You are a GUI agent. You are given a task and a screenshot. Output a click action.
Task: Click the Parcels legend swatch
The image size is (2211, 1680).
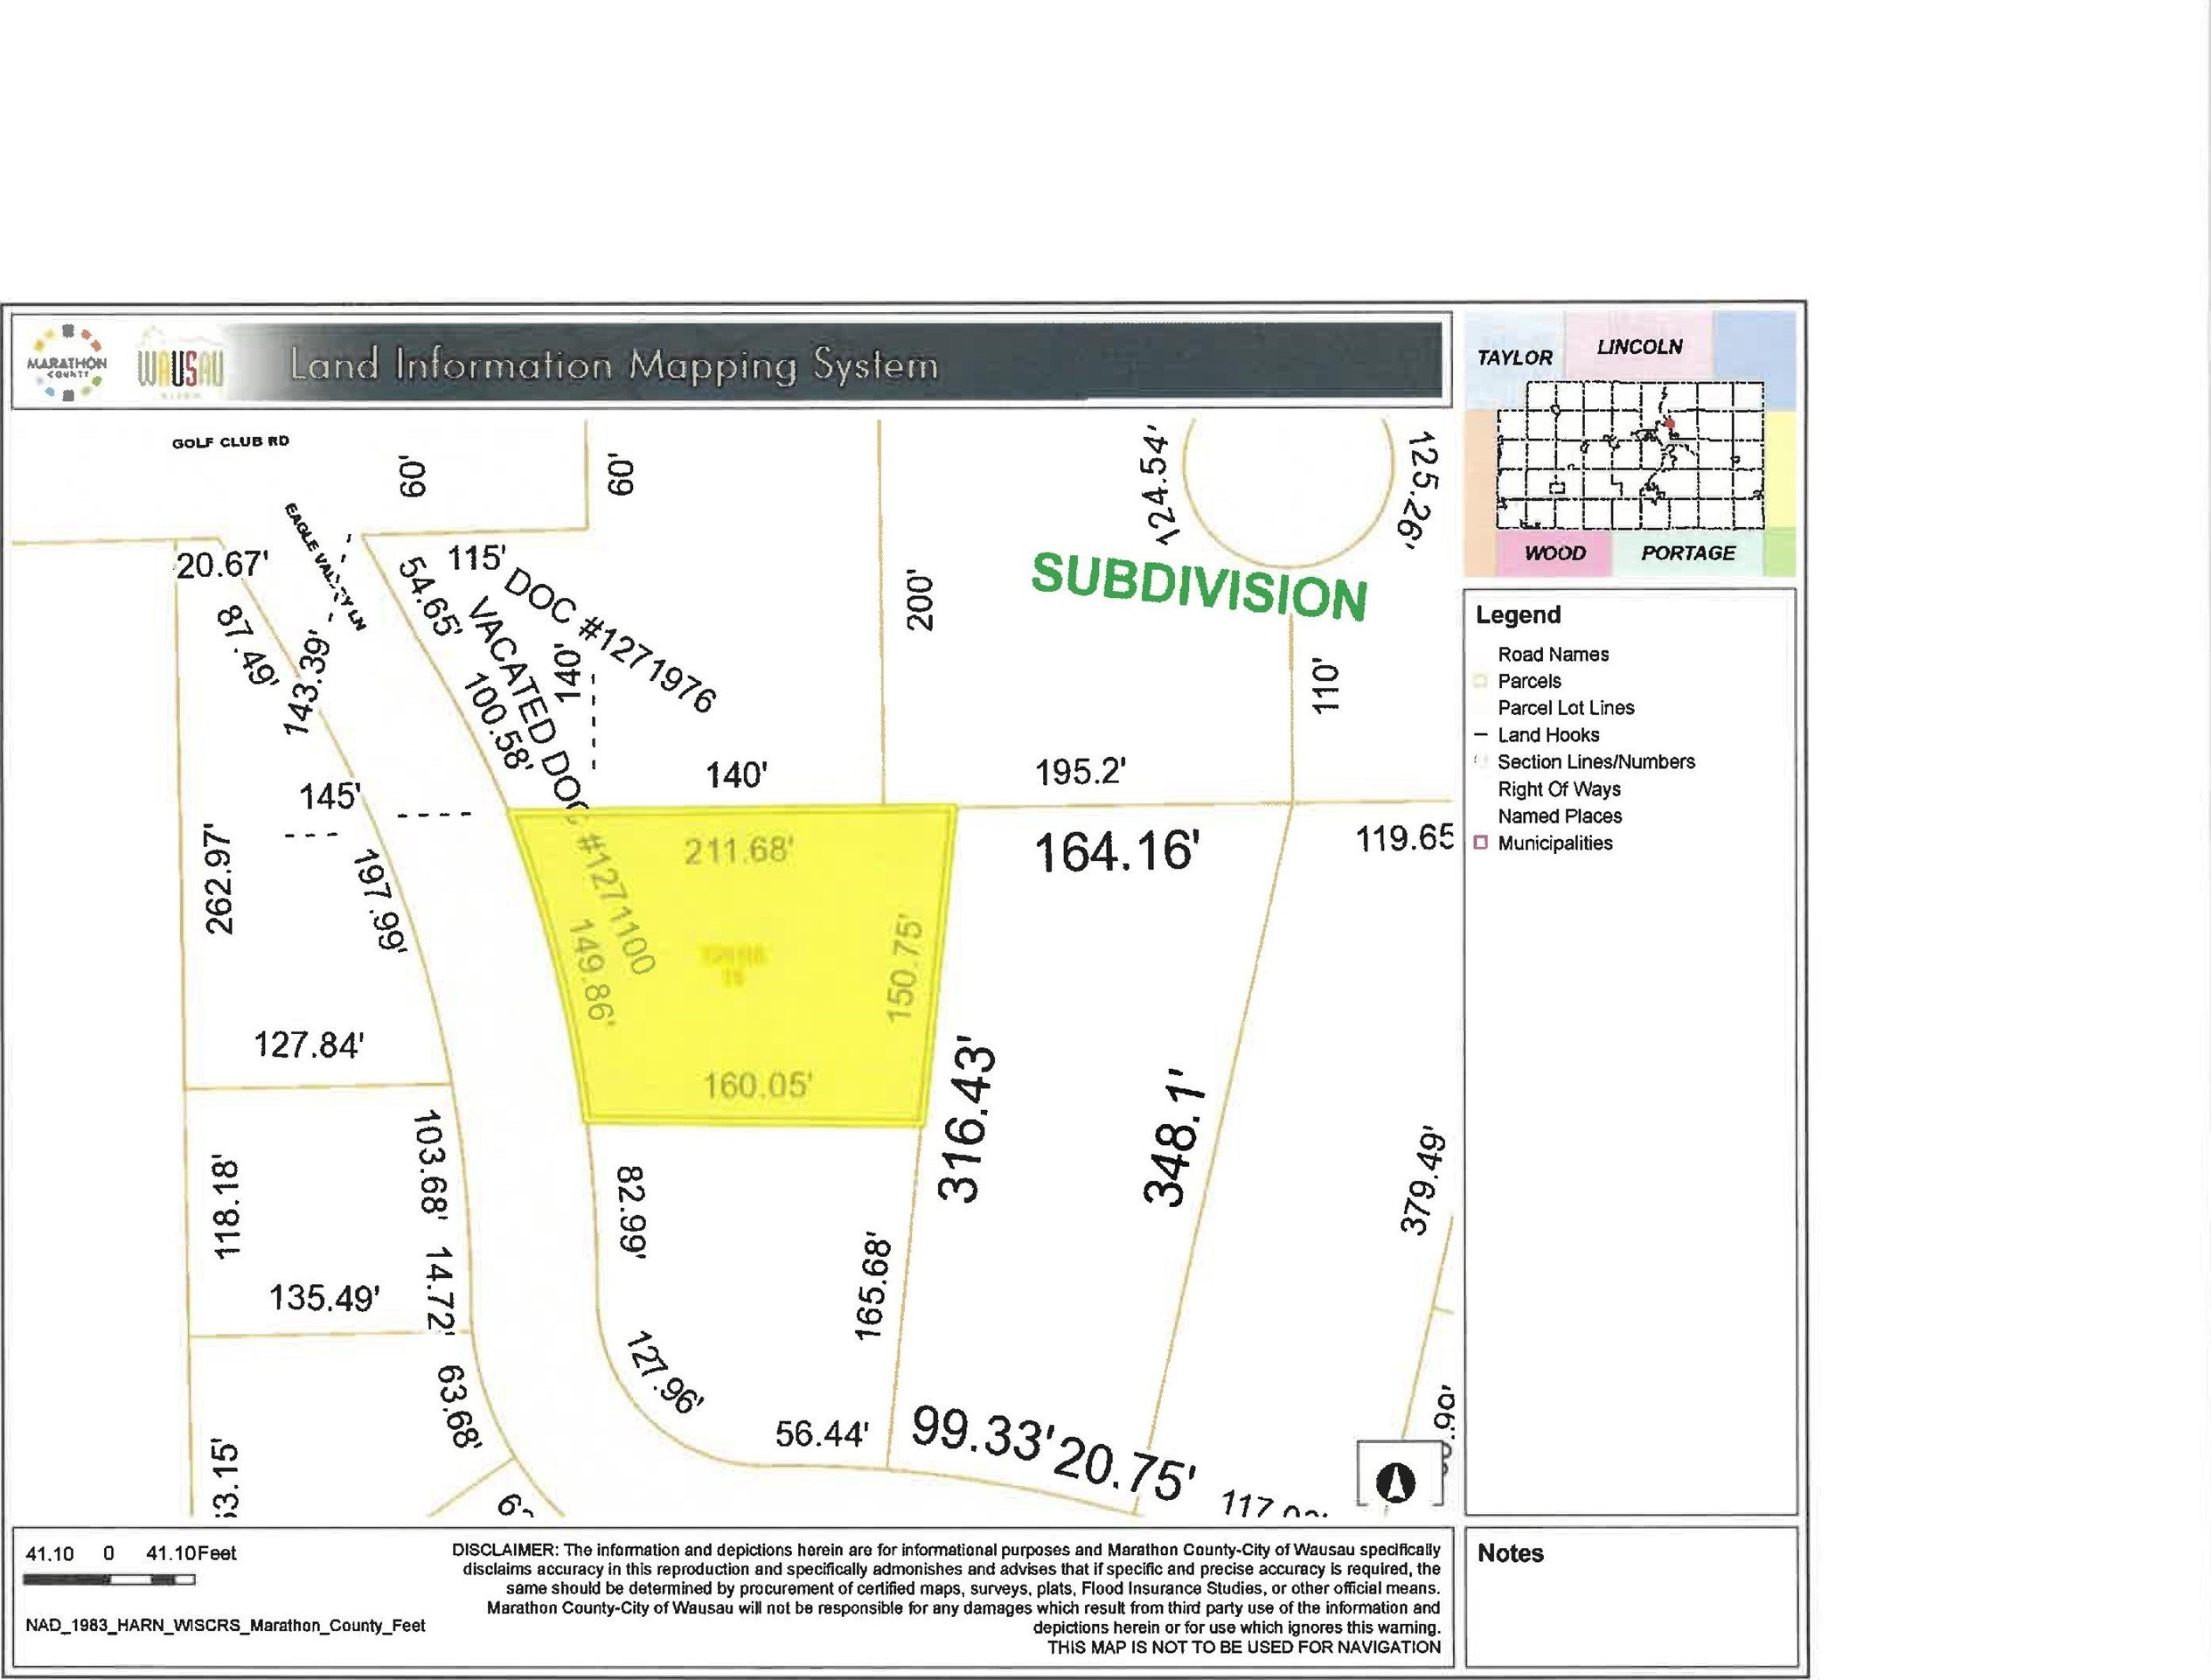point(1481,681)
